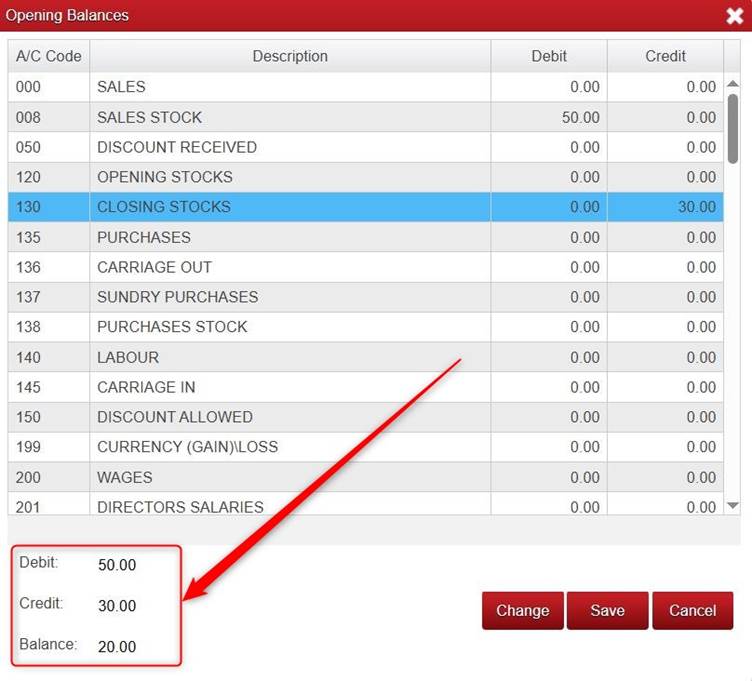The image size is (752, 681).
Task: Click the credit cell of WAGES
Action: pos(665,477)
